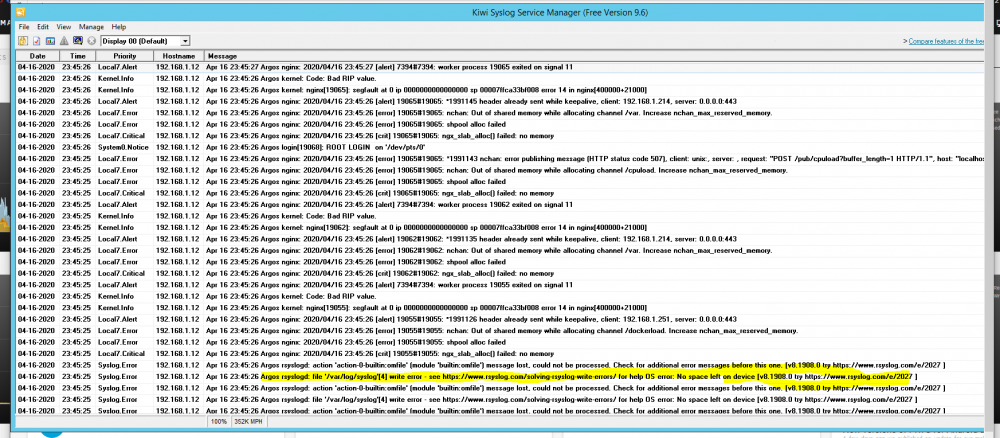The height and width of the screenshot is (438, 1000).
Task: Select the worker process 19065 exited message
Action: [389, 67]
